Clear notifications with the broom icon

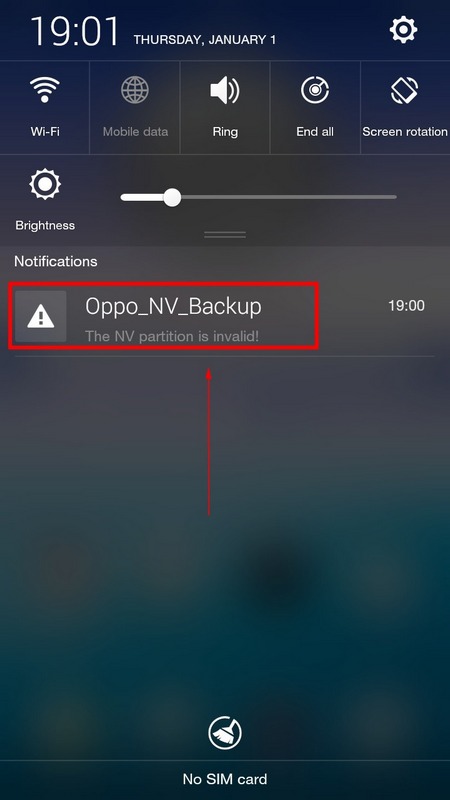coord(225,733)
